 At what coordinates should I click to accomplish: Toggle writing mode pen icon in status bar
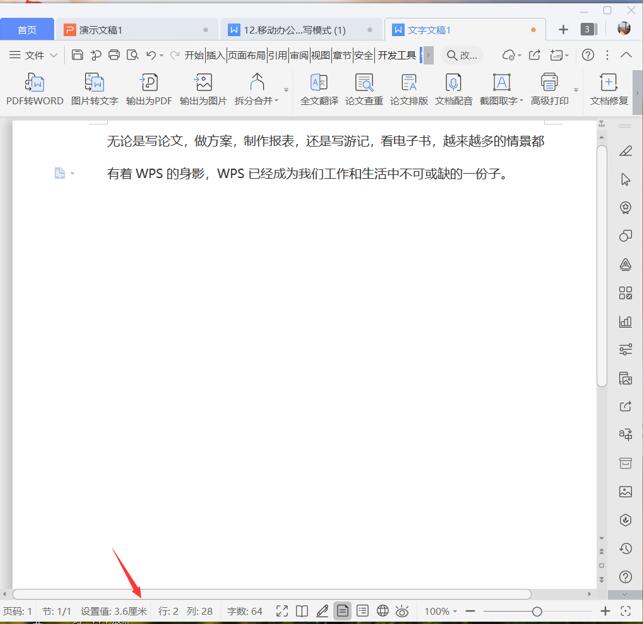tap(322, 611)
